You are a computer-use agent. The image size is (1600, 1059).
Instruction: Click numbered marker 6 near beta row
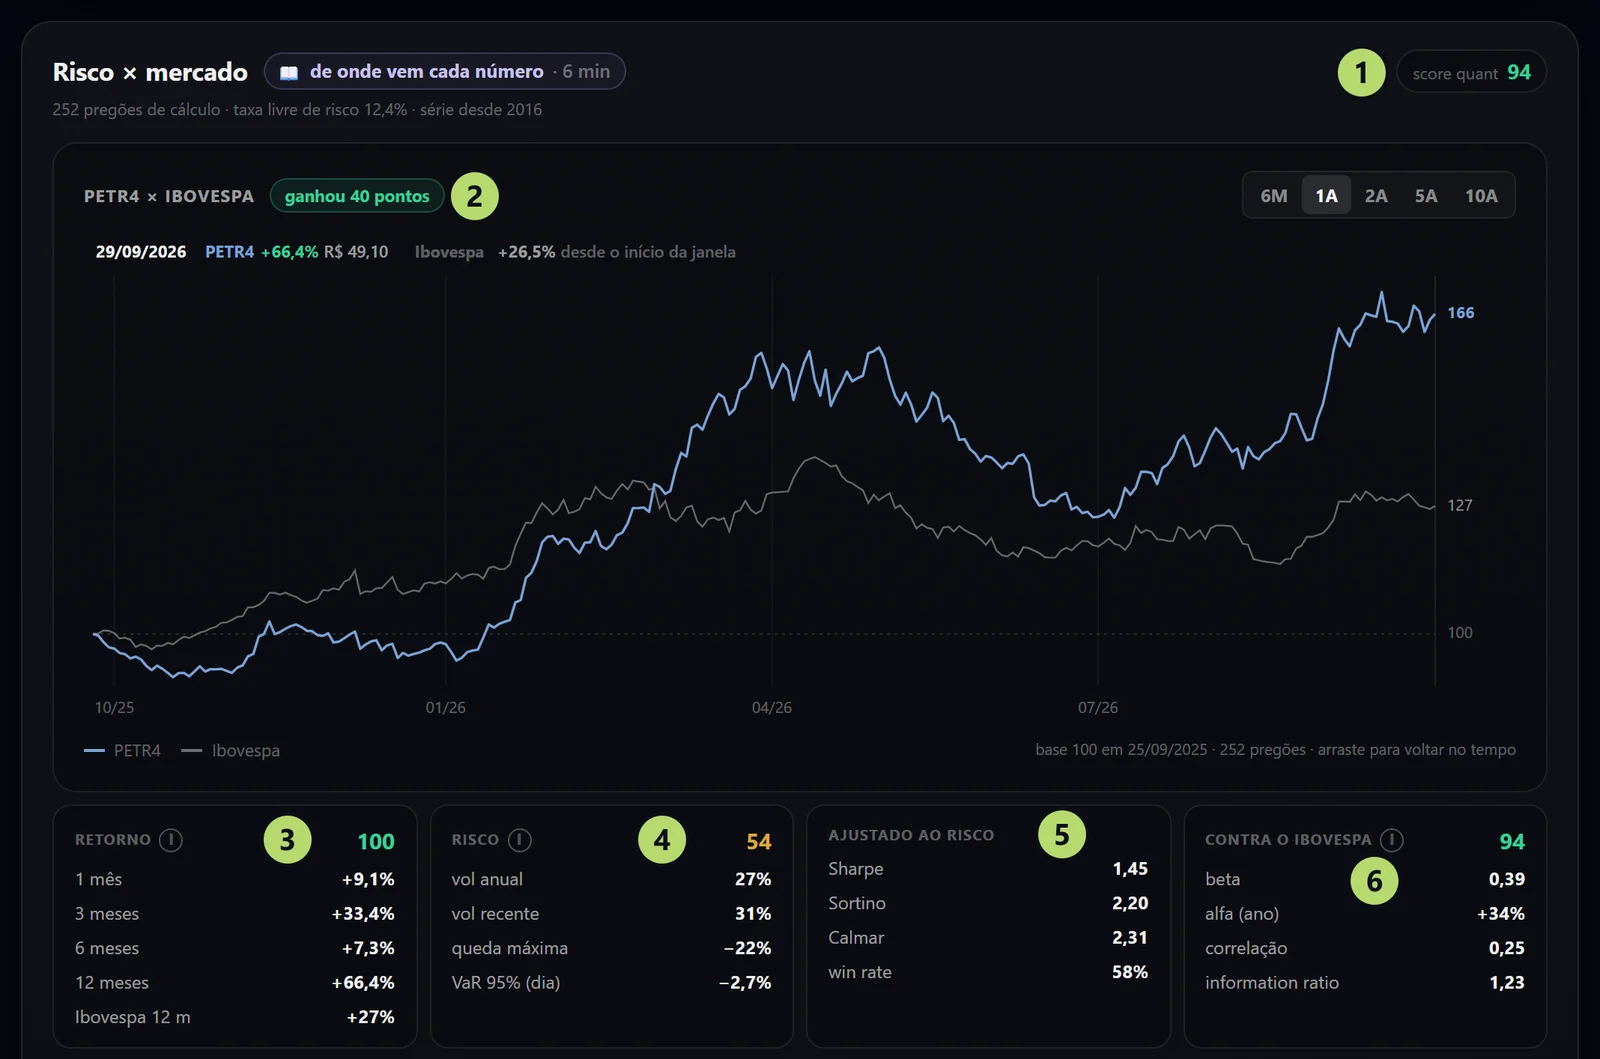[x=1375, y=881]
